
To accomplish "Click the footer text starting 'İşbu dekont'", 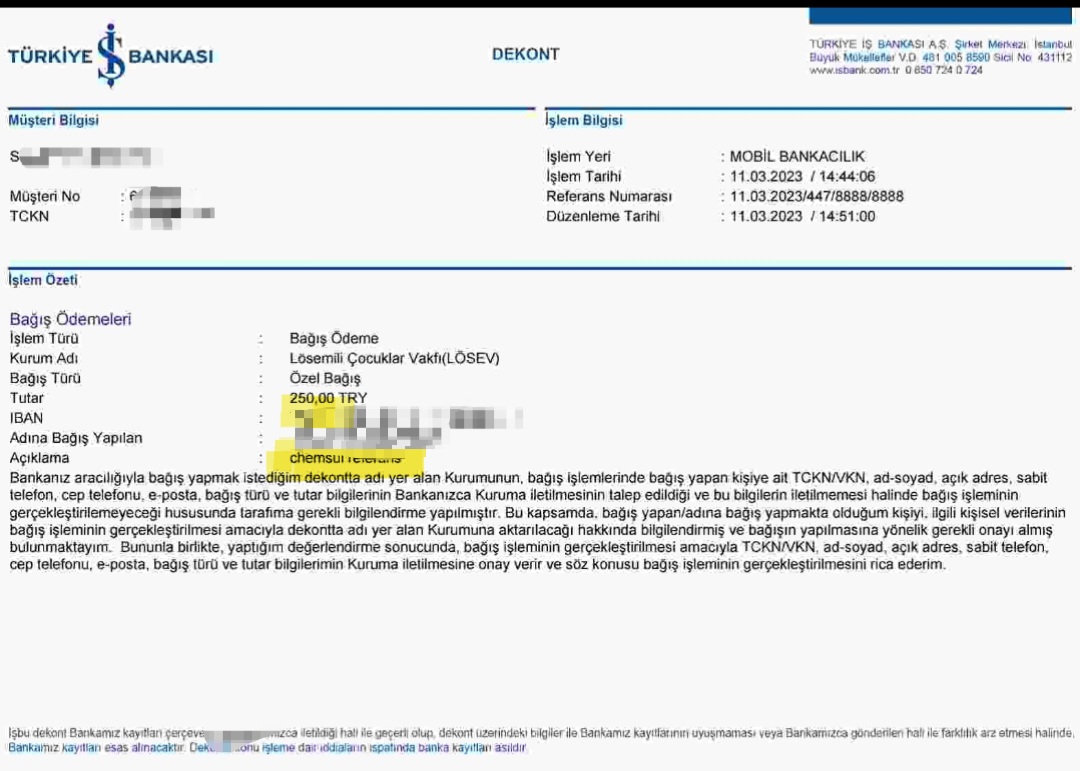I will click(x=541, y=740).
